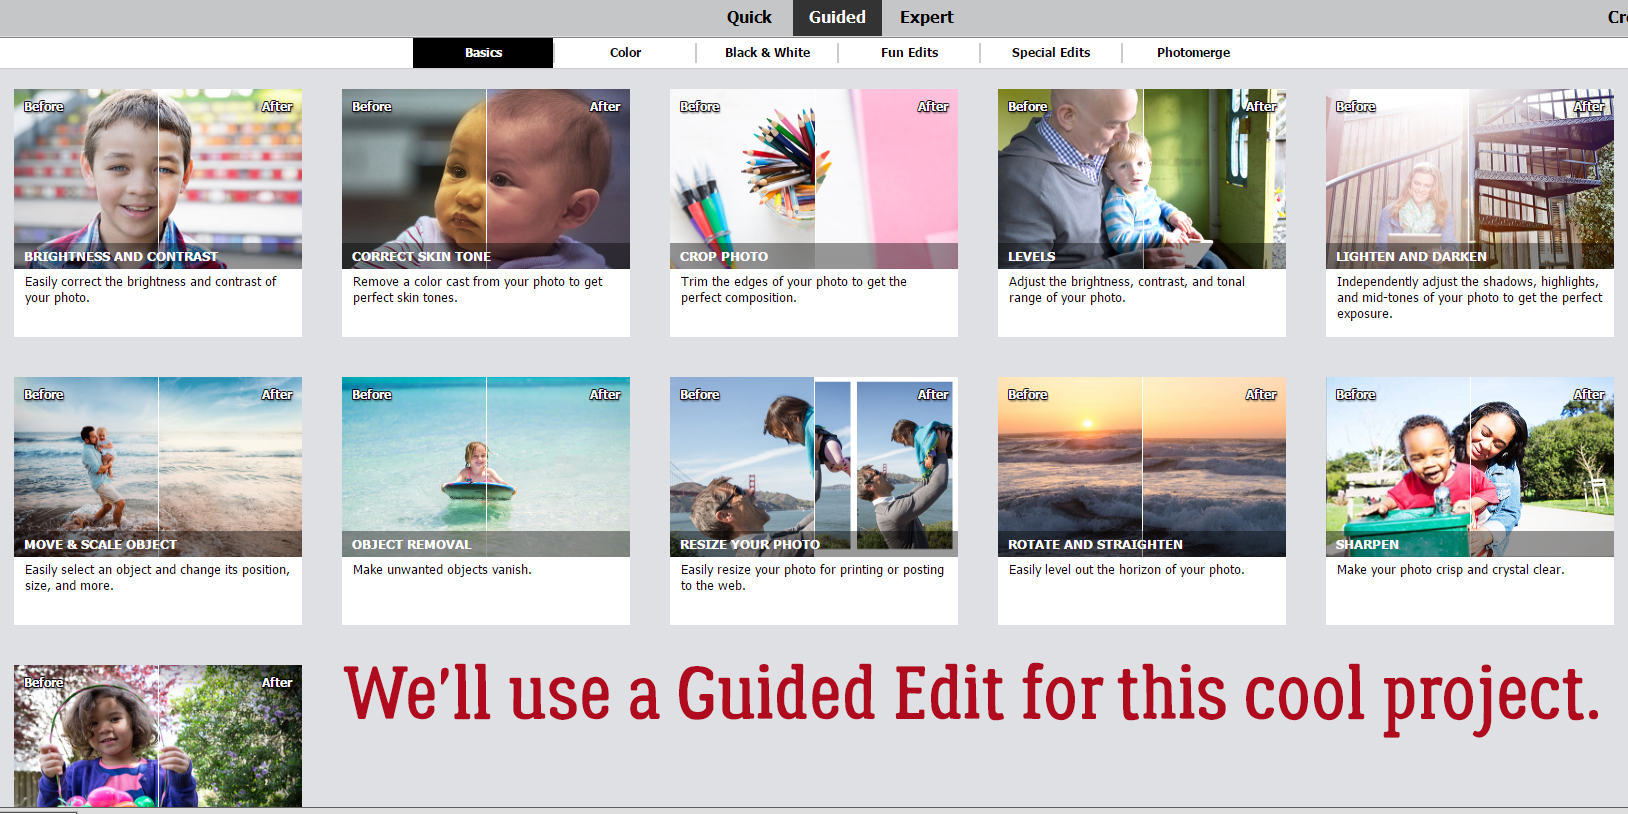The width and height of the screenshot is (1628, 814).
Task: Select the Expert mode tab
Action: (926, 17)
